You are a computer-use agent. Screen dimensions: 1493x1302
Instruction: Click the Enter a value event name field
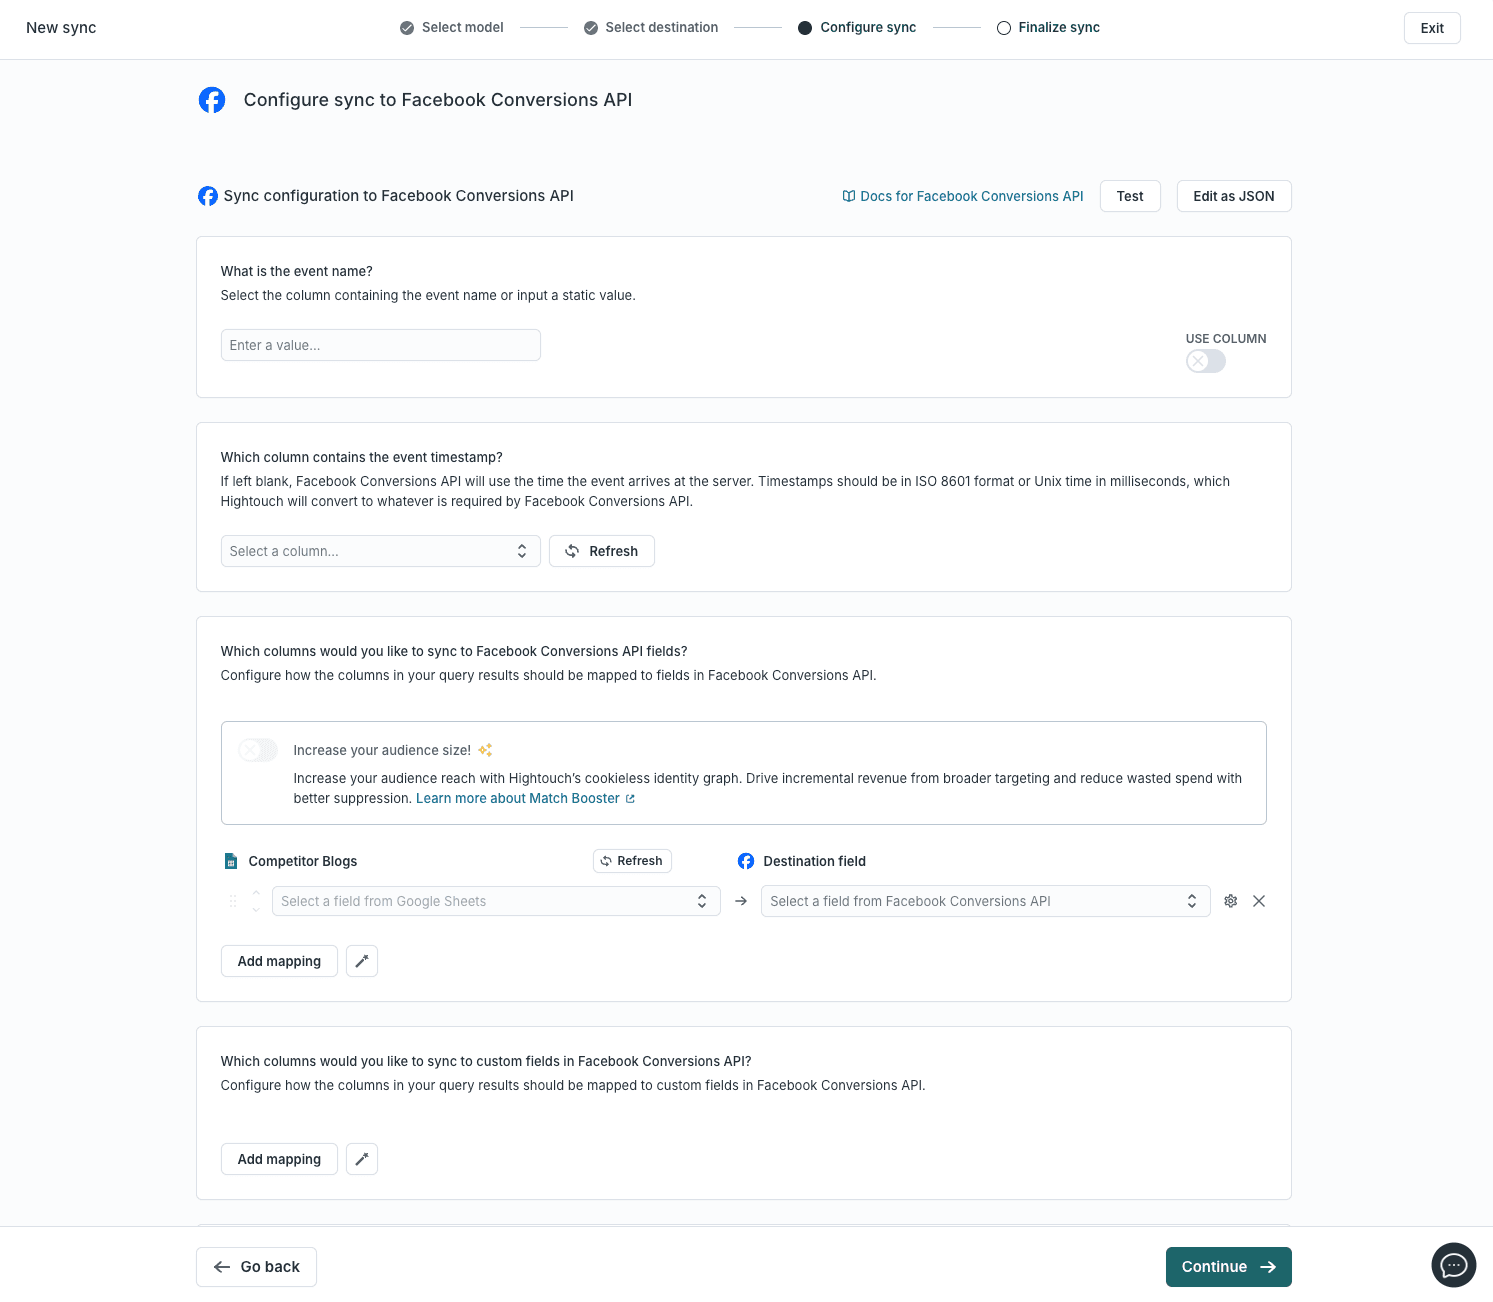click(x=380, y=345)
